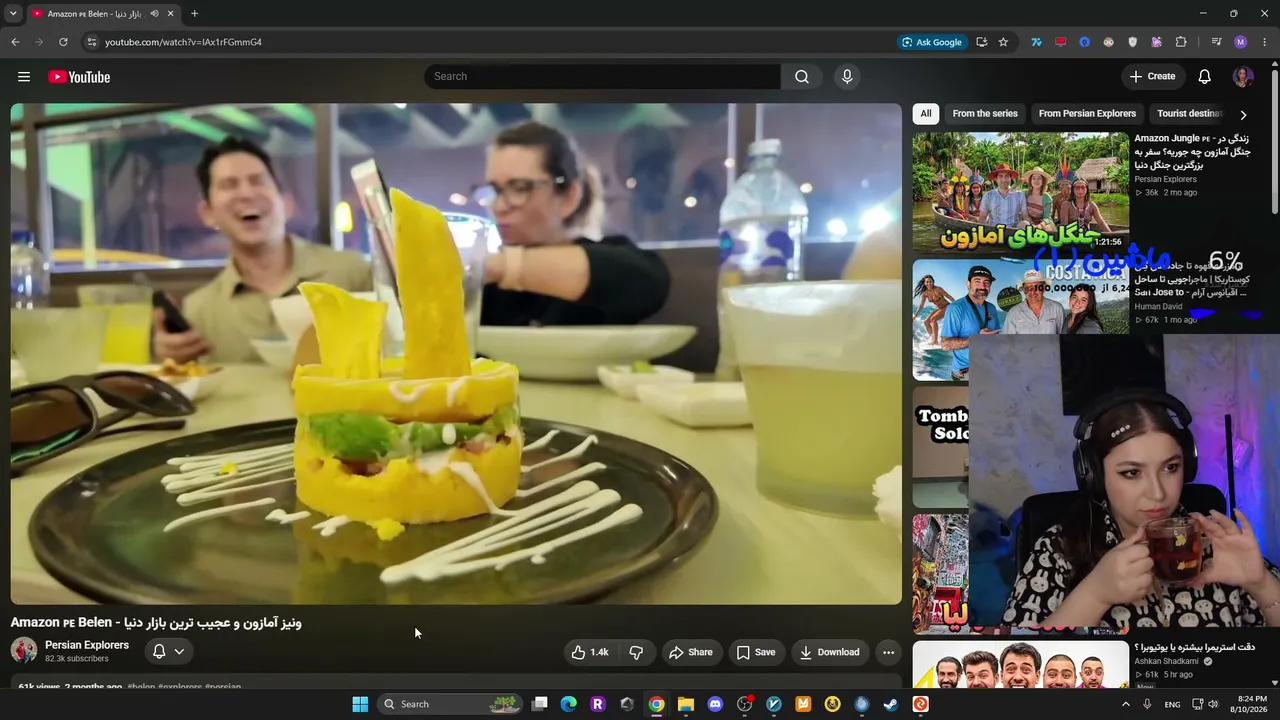The height and width of the screenshot is (720, 1280).
Task: Select the All filter chip
Action: tap(926, 114)
